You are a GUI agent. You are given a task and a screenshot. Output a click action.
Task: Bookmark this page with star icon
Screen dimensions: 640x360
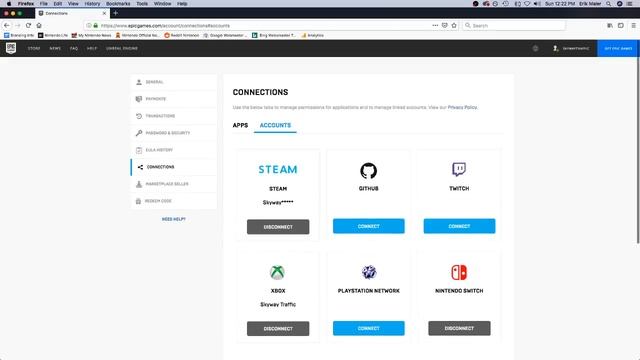tap(454, 25)
